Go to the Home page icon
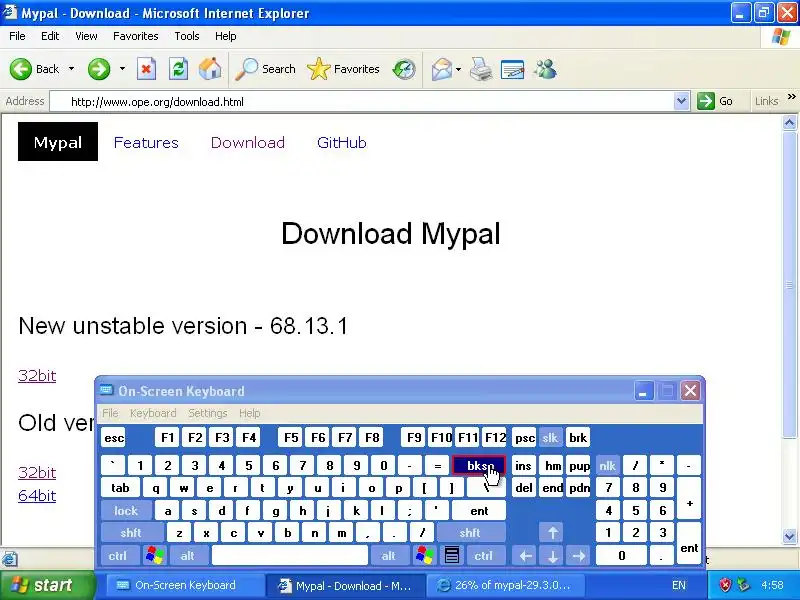This screenshot has height=600, width=800. (210, 68)
